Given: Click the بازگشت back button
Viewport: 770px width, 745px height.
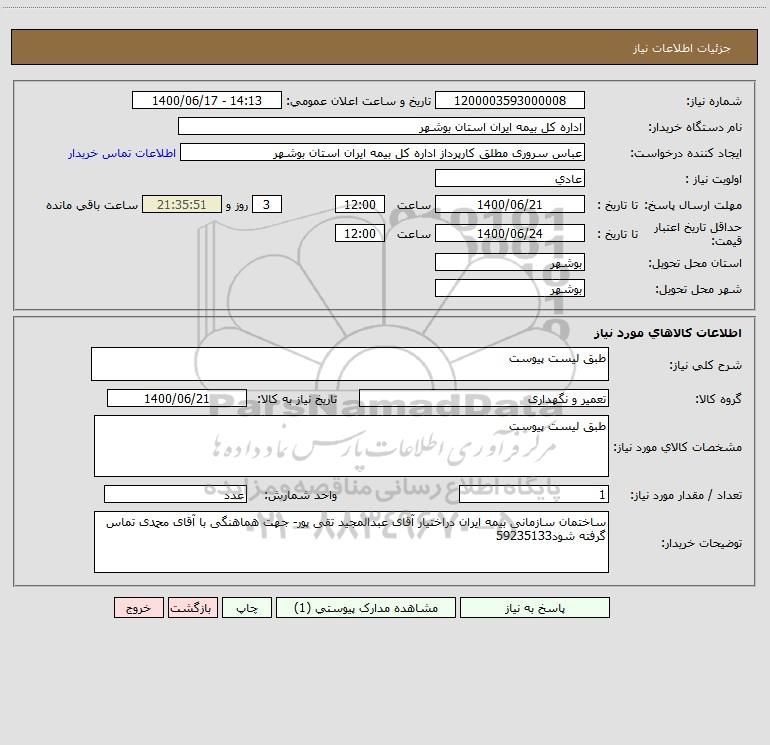Looking at the screenshot, I should pos(192,607).
